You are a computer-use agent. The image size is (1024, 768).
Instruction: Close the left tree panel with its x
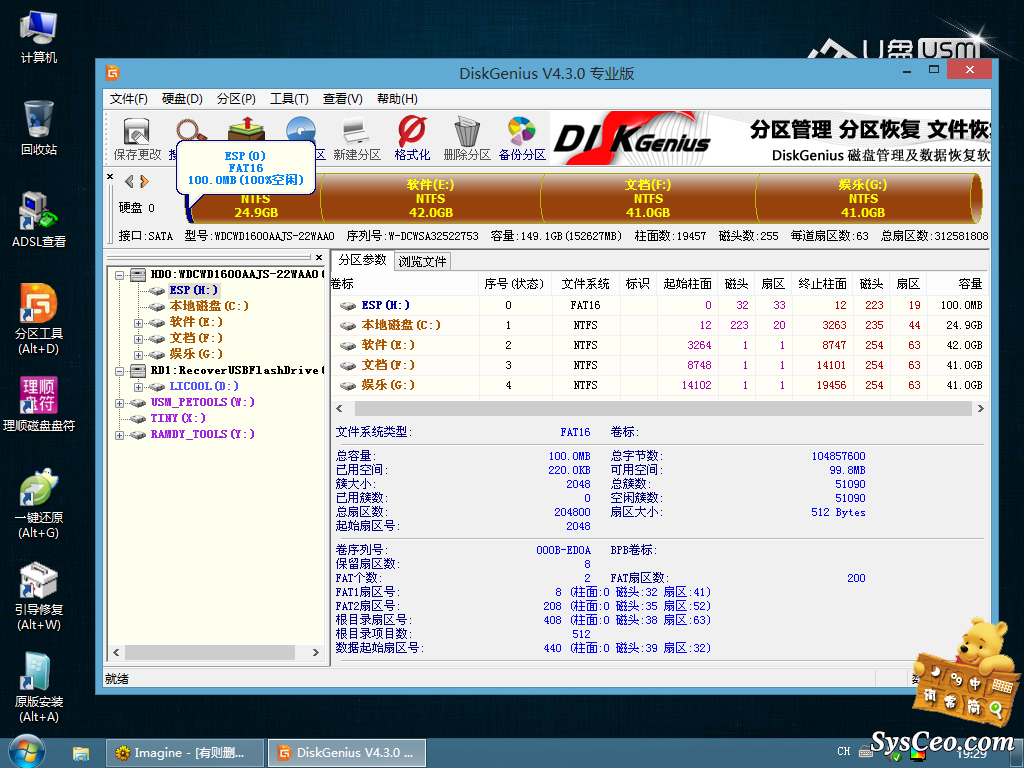tap(319, 257)
